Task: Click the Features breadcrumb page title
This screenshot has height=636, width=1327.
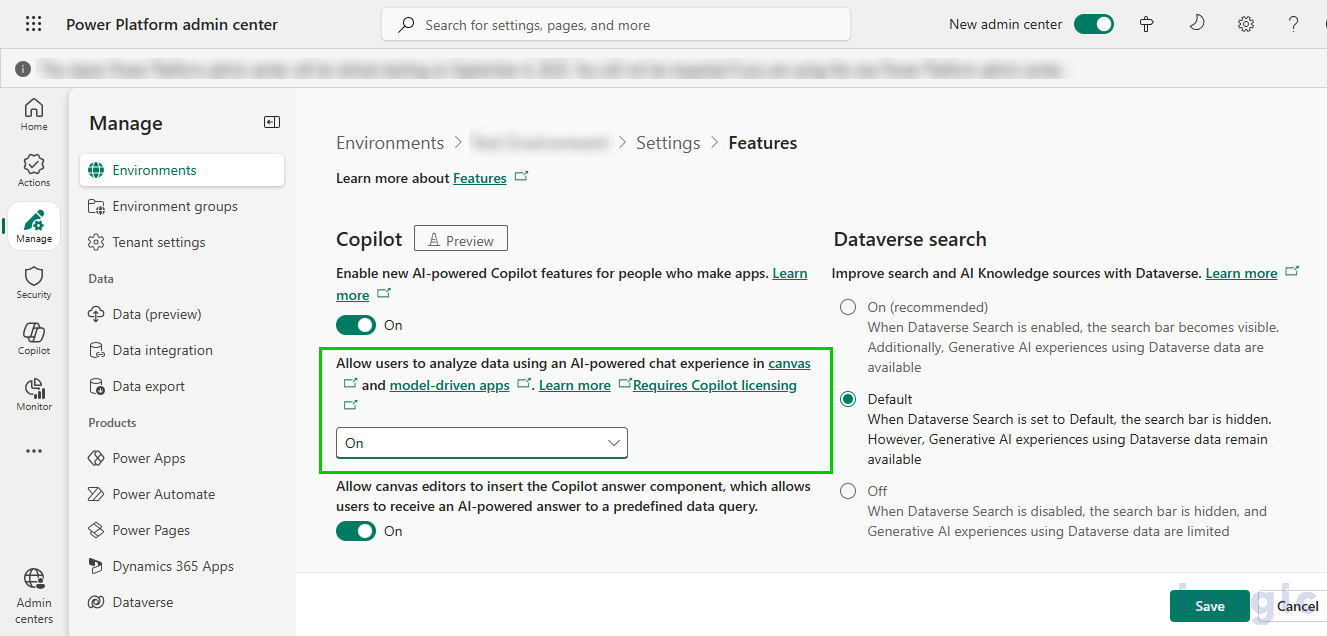Action: 763,143
